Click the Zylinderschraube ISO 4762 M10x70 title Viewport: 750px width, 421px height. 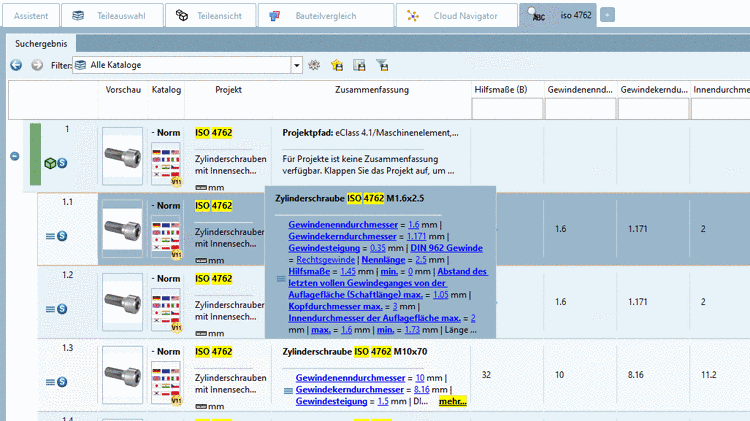pyautogui.click(x=354, y=352)
